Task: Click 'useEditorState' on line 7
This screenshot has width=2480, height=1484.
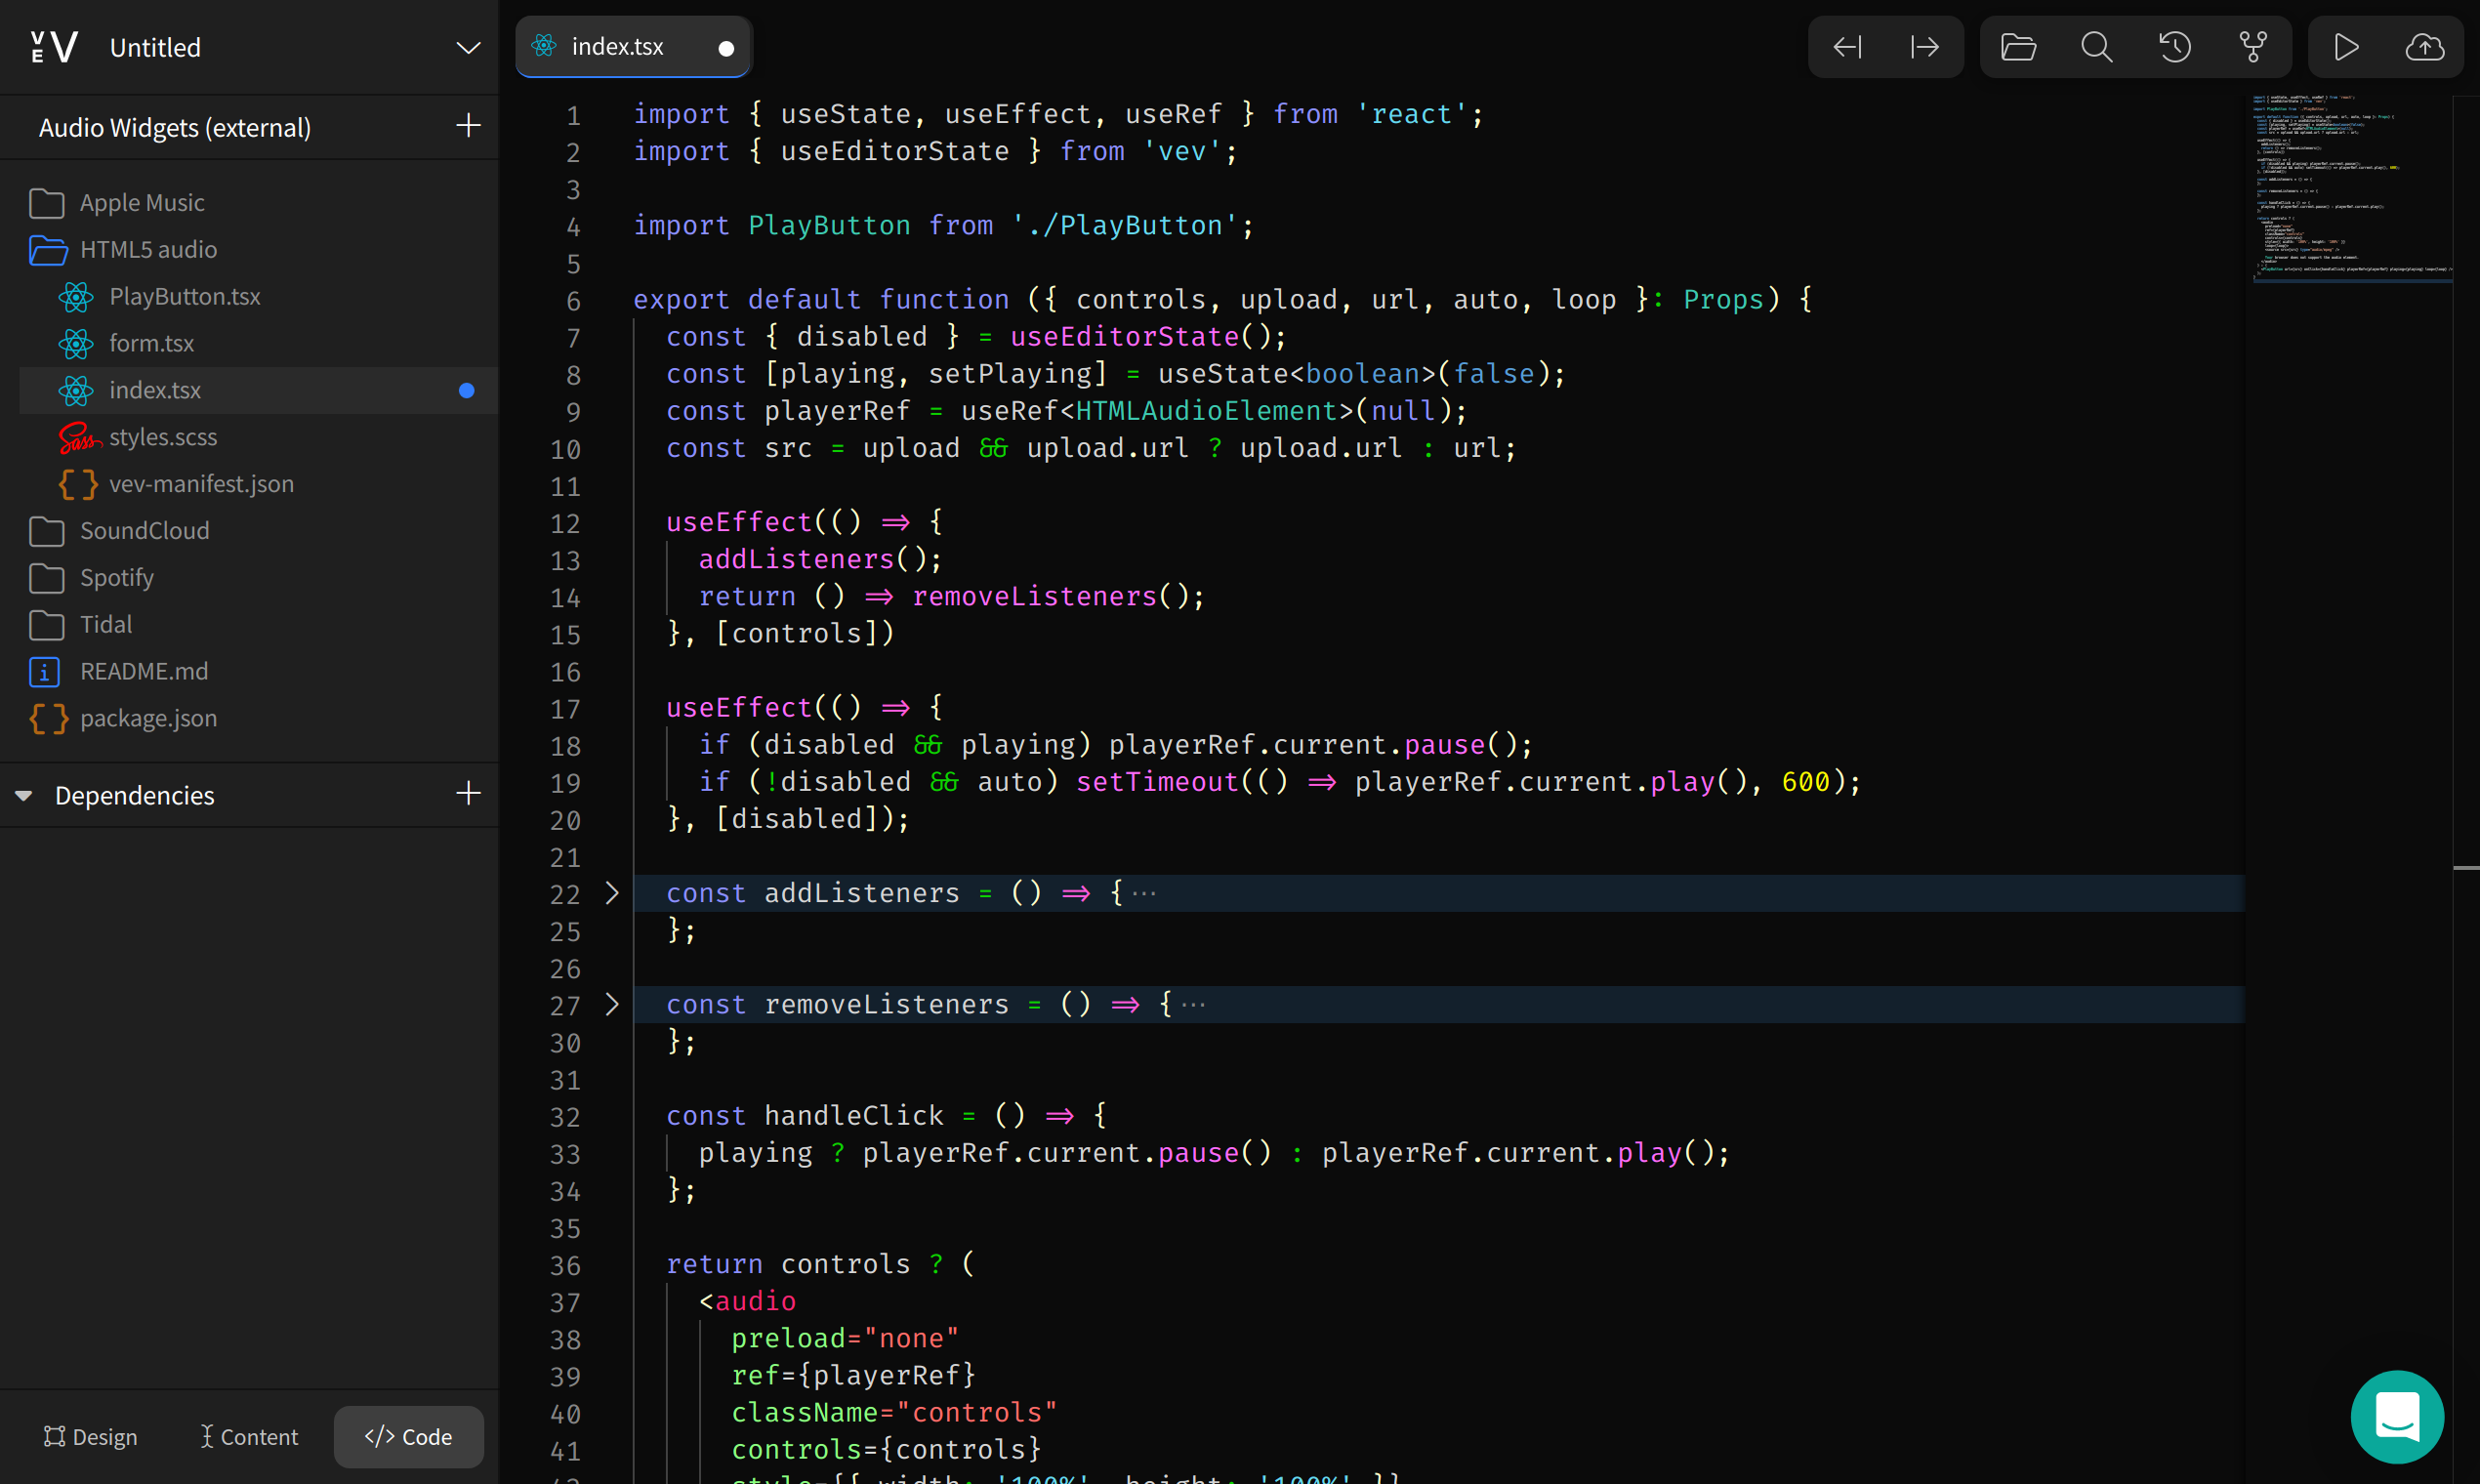Action: (1124, 337)
